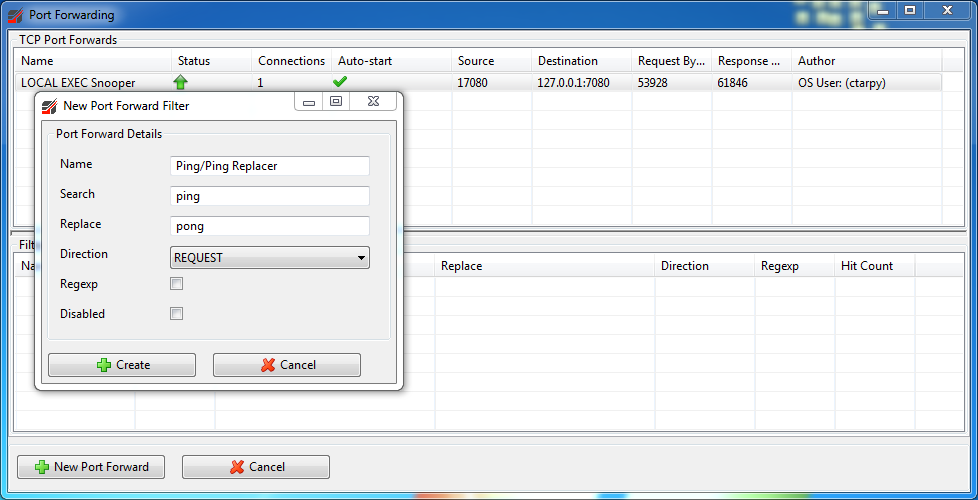Click the New Port Forward button

pyautogui.click(x=91, y=467)
